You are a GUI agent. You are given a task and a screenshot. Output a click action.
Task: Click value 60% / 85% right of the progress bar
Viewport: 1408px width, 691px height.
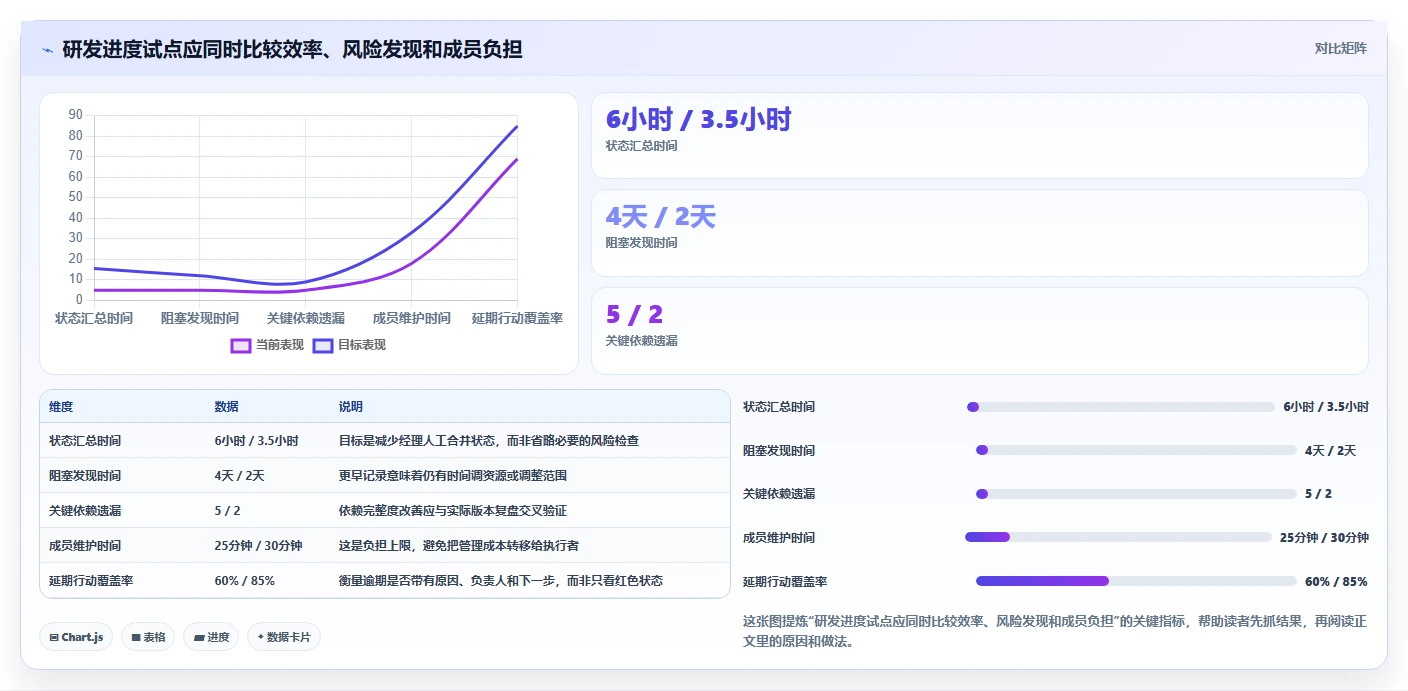(1336, 582)
